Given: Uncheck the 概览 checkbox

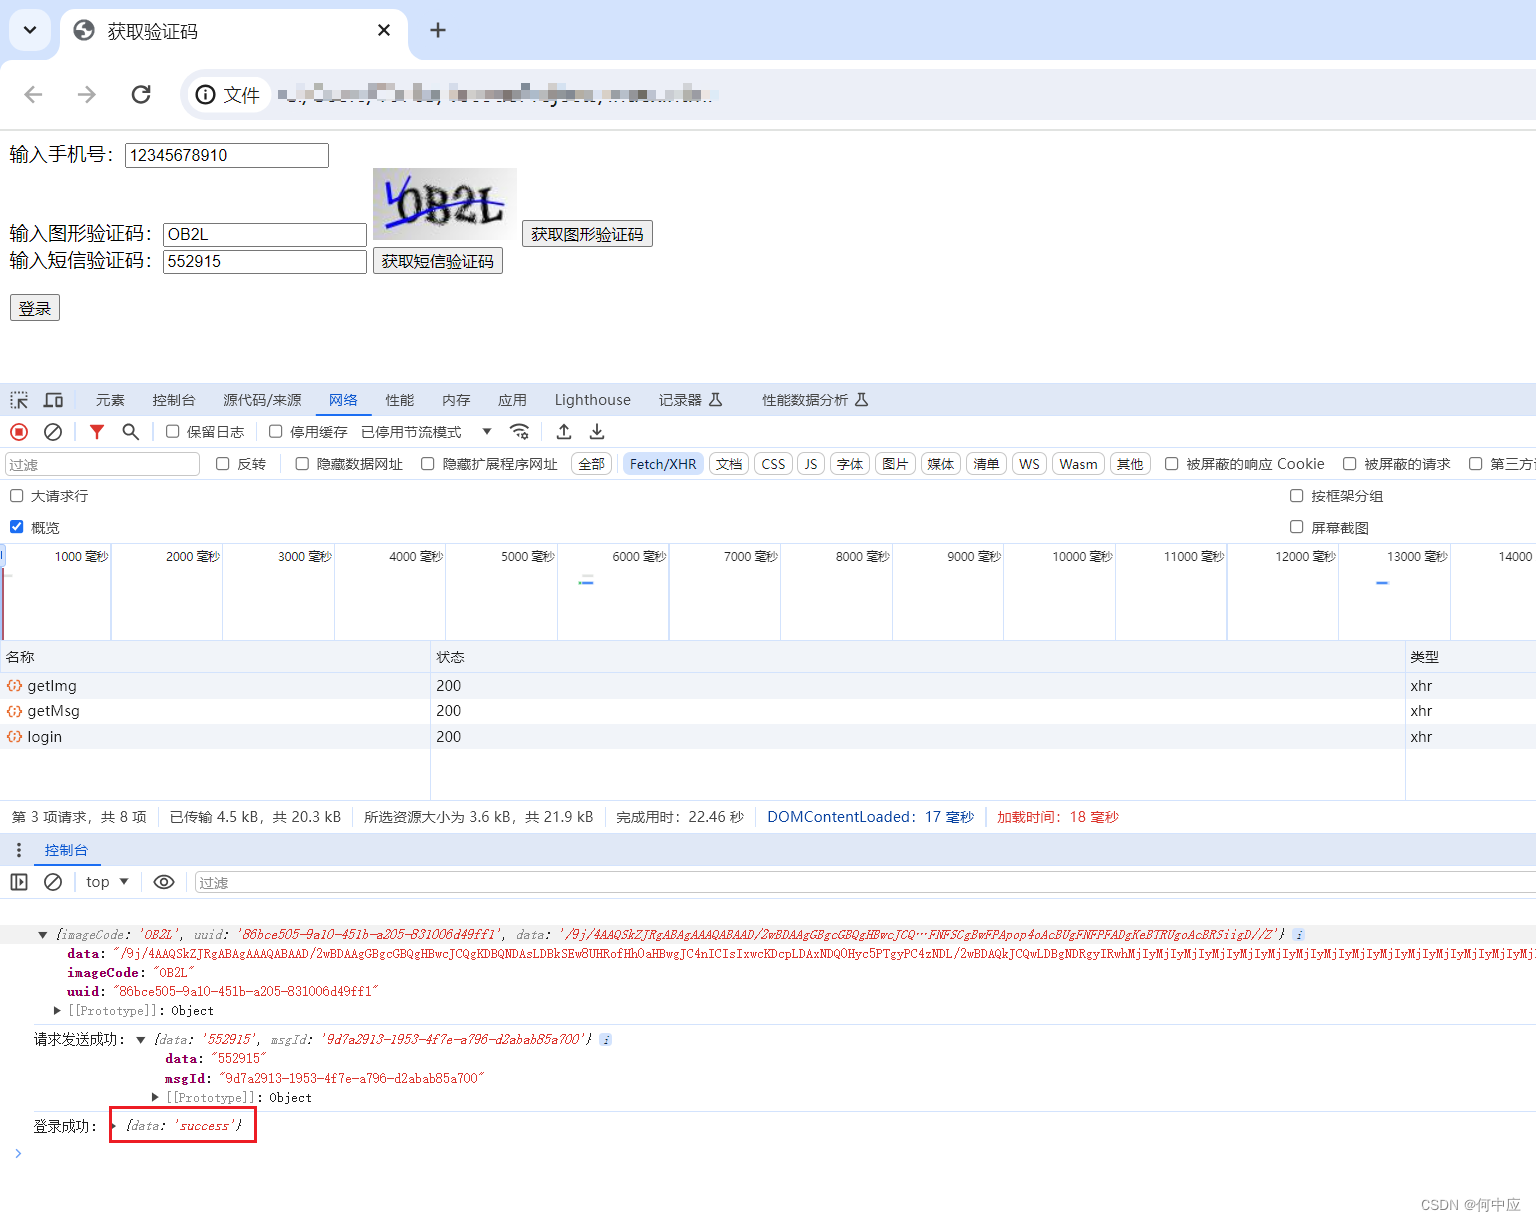Looking at the screenshot, I should (16, 527).
